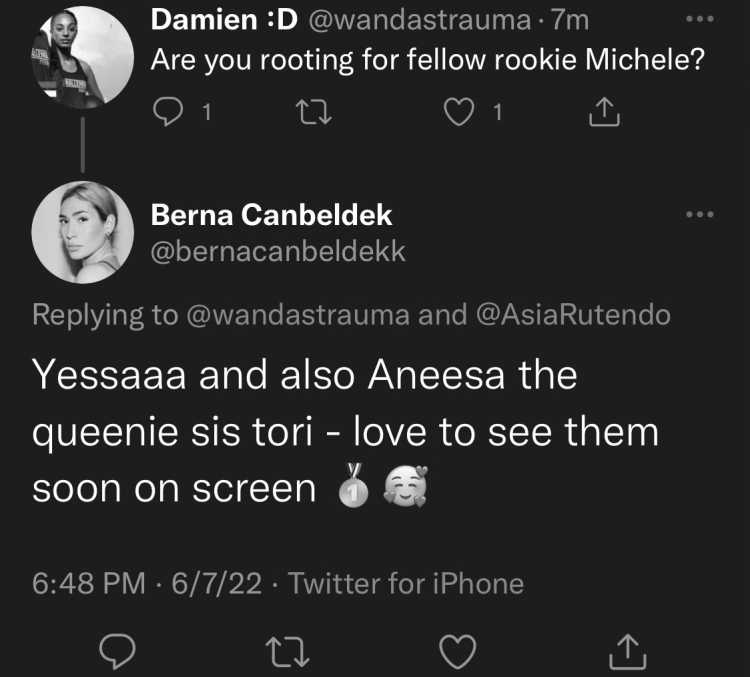Image resolution: width=750 pixels, height=677 pixels.
Task: Share Berna Canbeldek's tweet
Action: [628, 651]
